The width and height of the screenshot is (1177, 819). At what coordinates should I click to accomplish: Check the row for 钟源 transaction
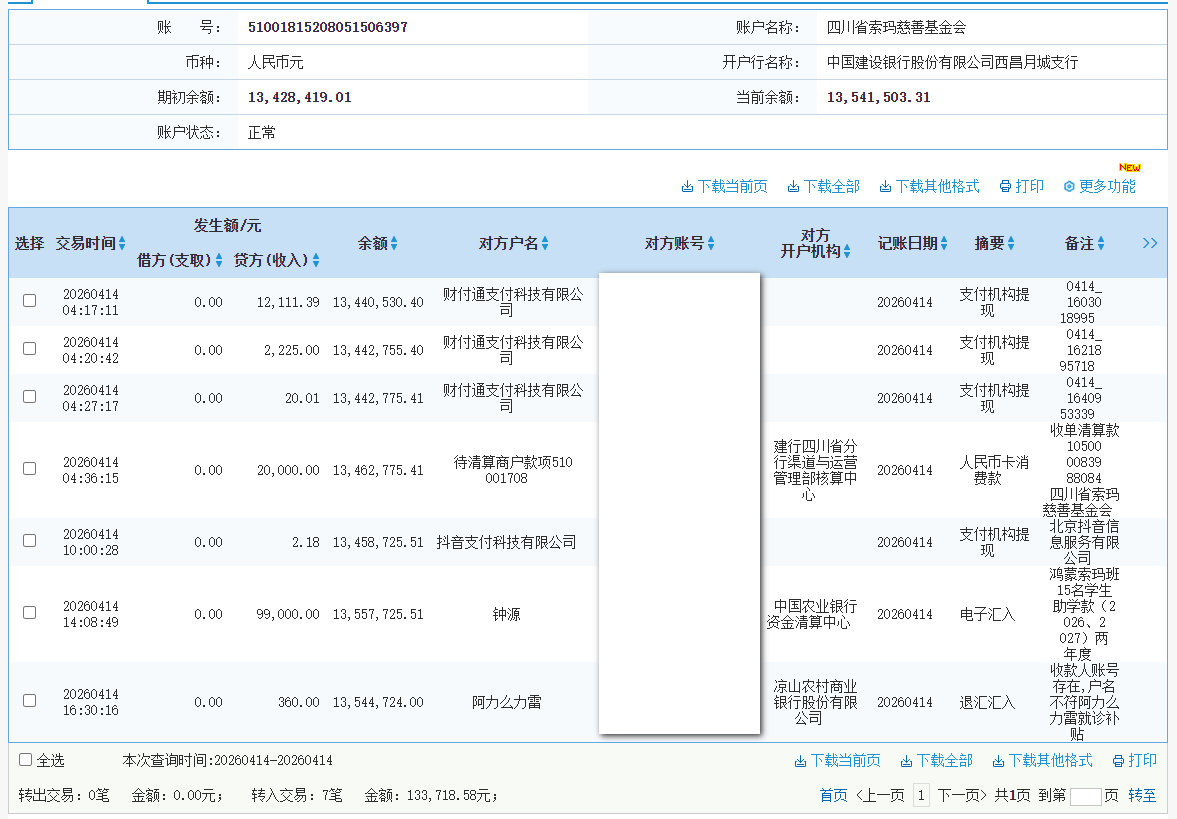click(x=29, y=613)
